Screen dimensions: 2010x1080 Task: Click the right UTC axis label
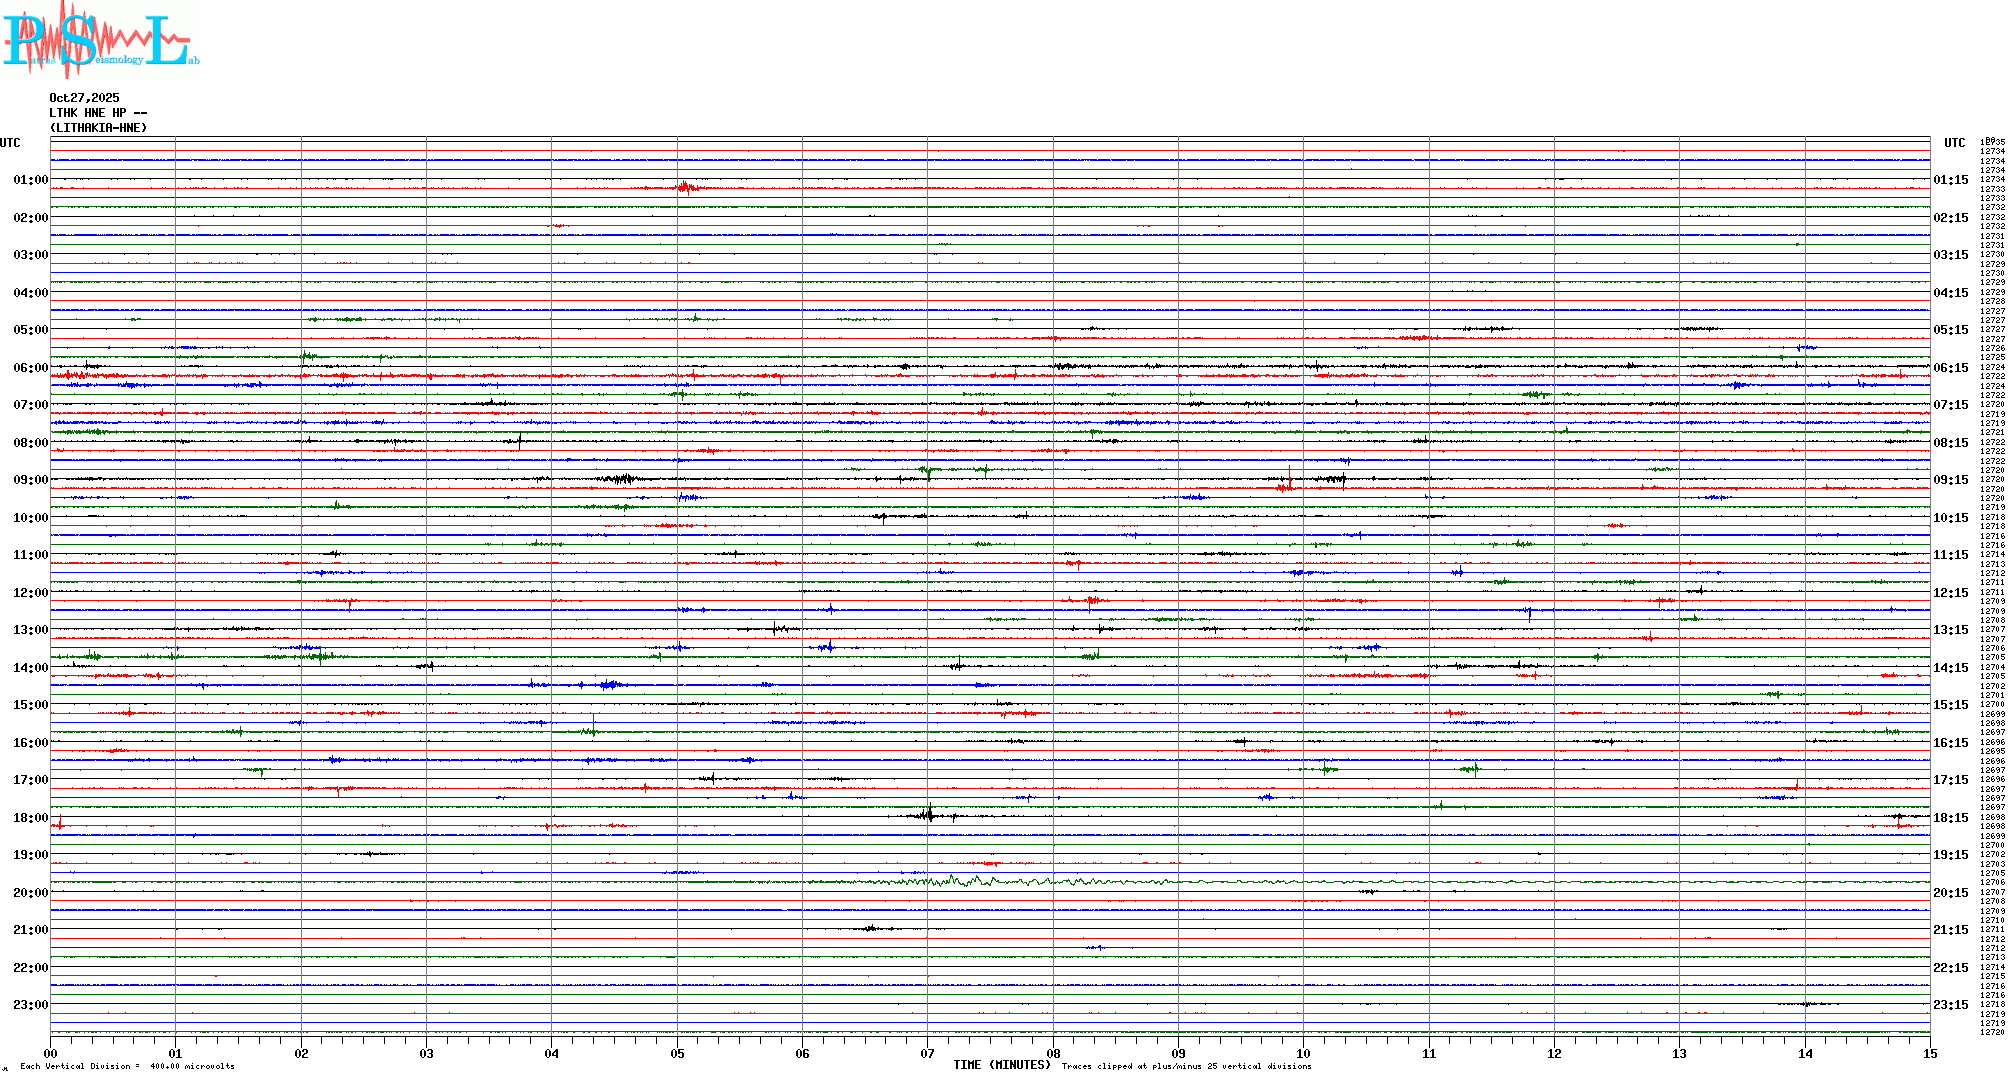(1954, 143)
